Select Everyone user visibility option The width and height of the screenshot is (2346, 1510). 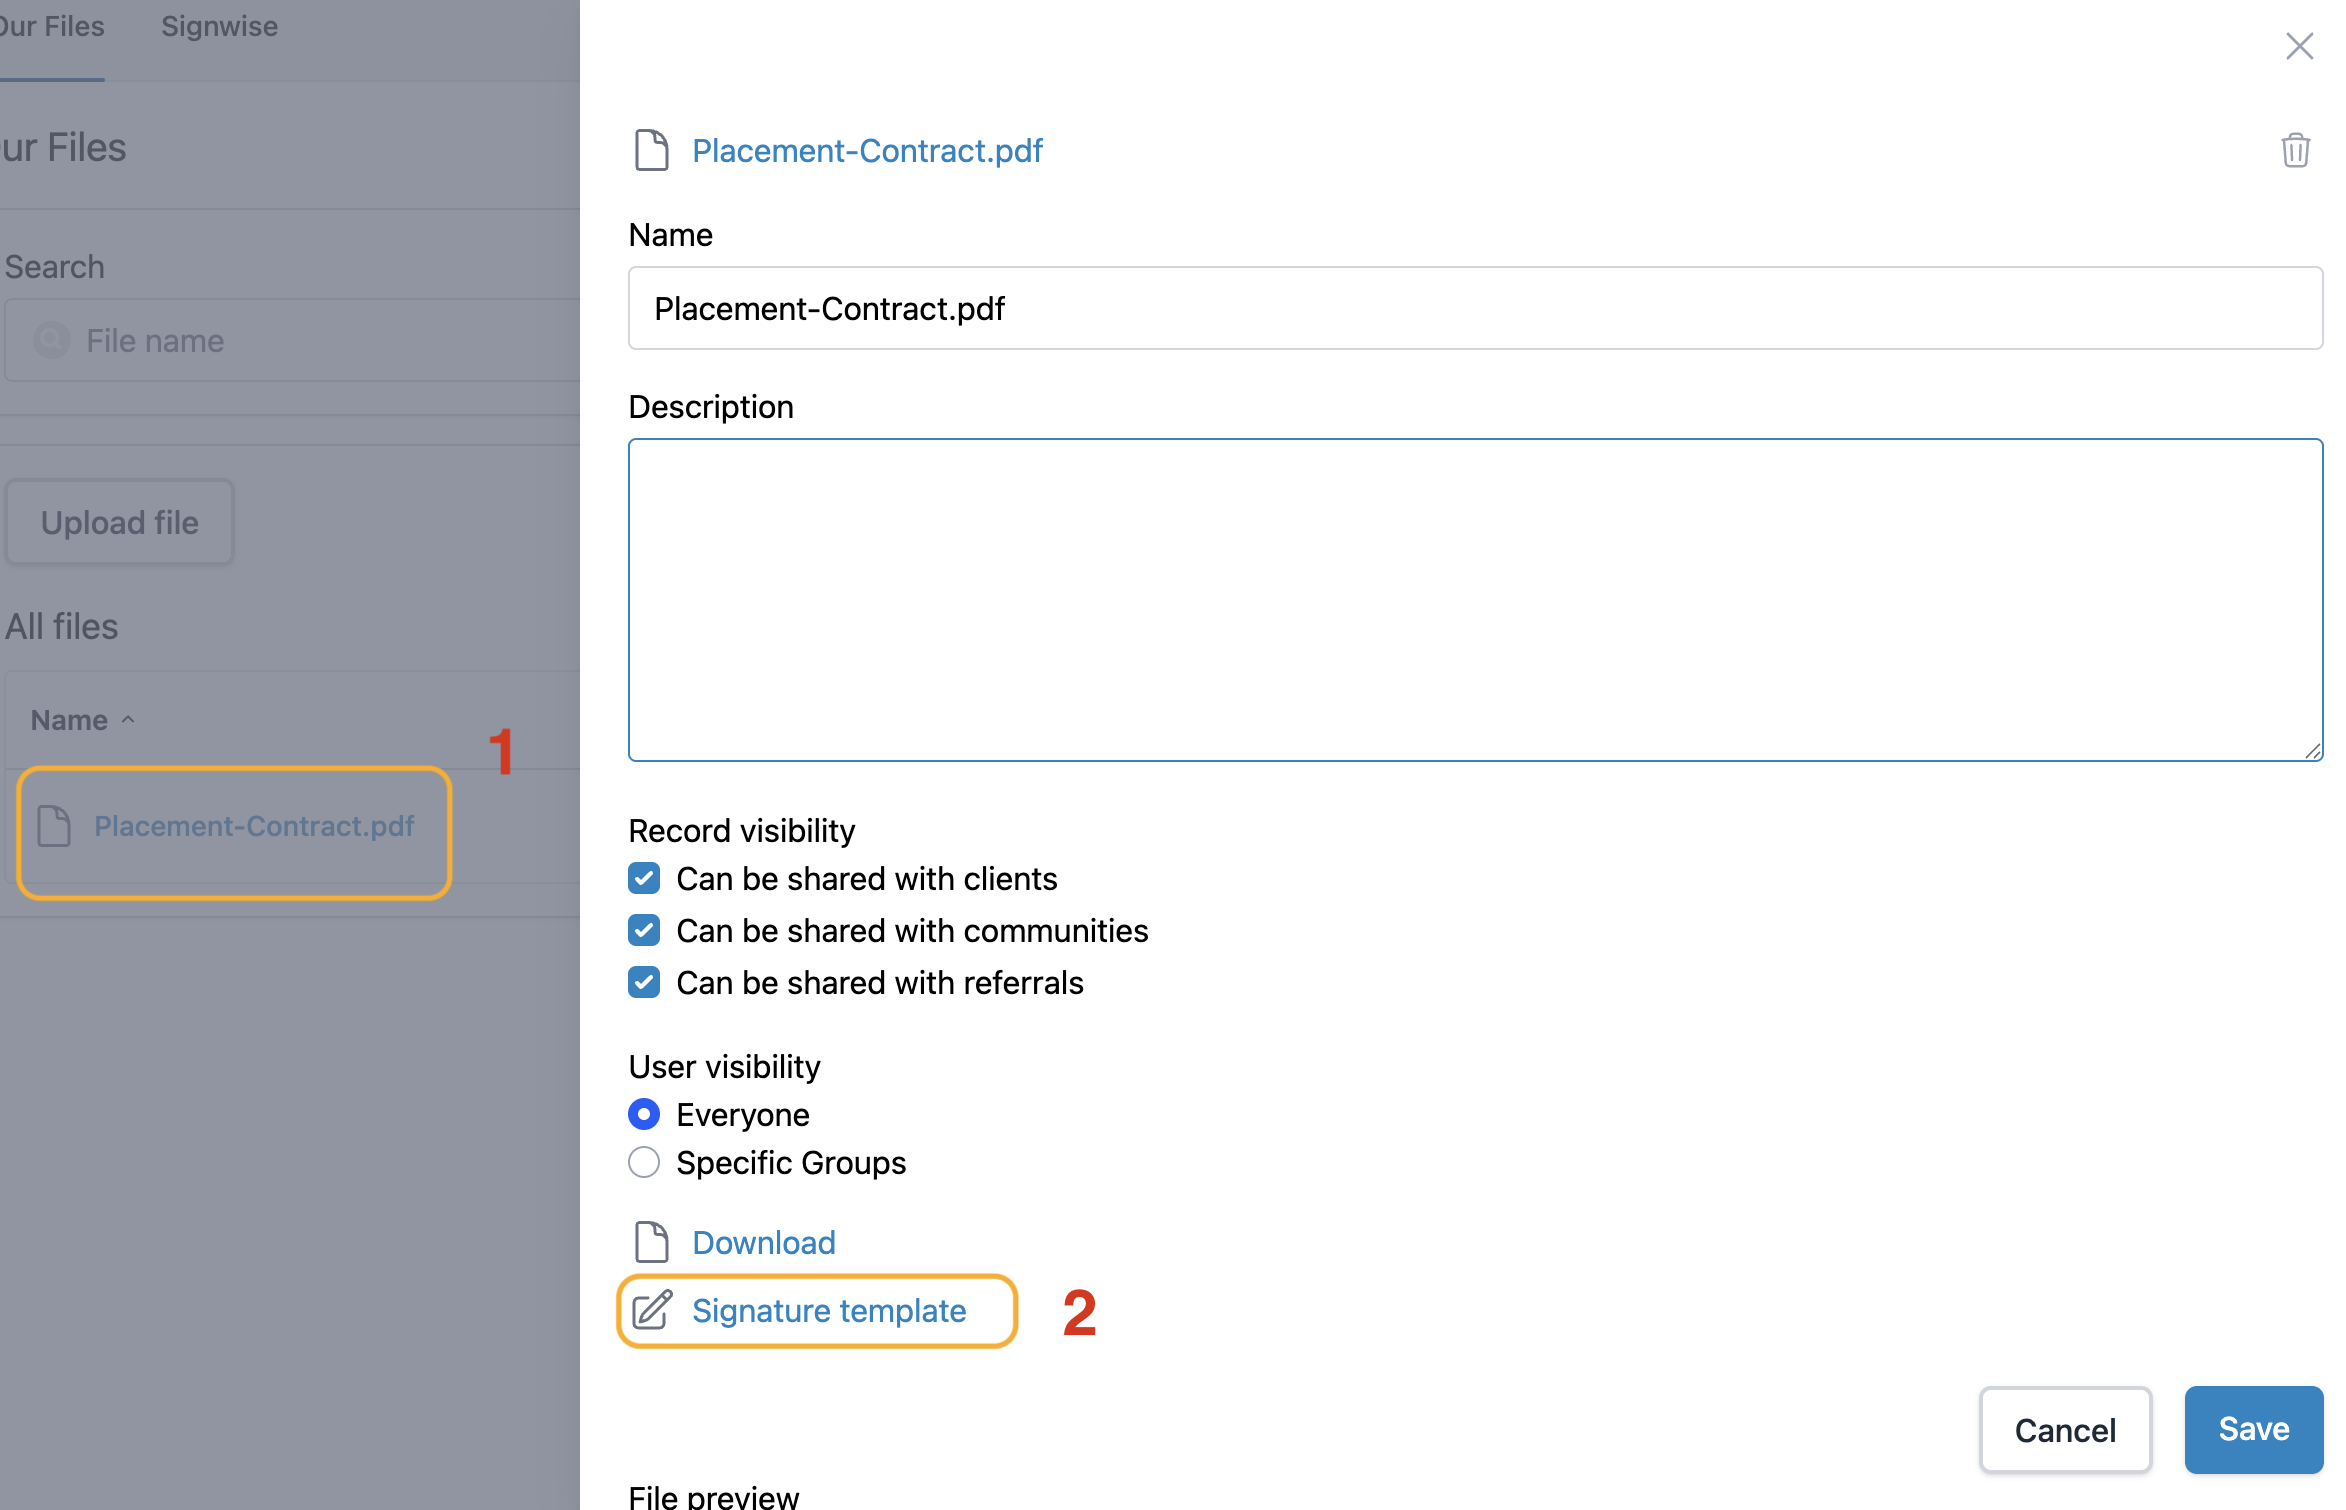(644, 1114)
